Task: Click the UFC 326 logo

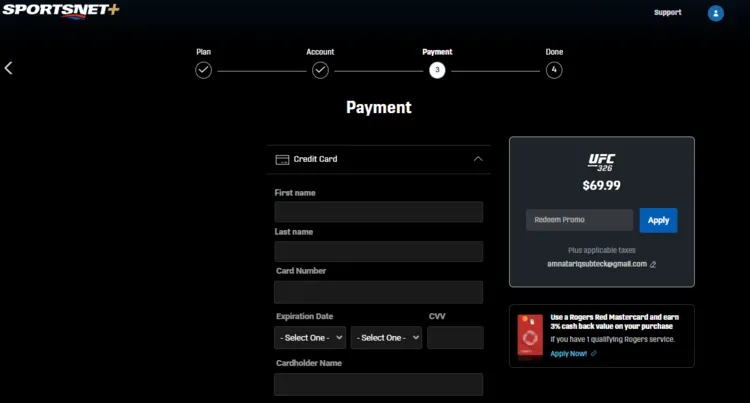Action: coord(601,161)
